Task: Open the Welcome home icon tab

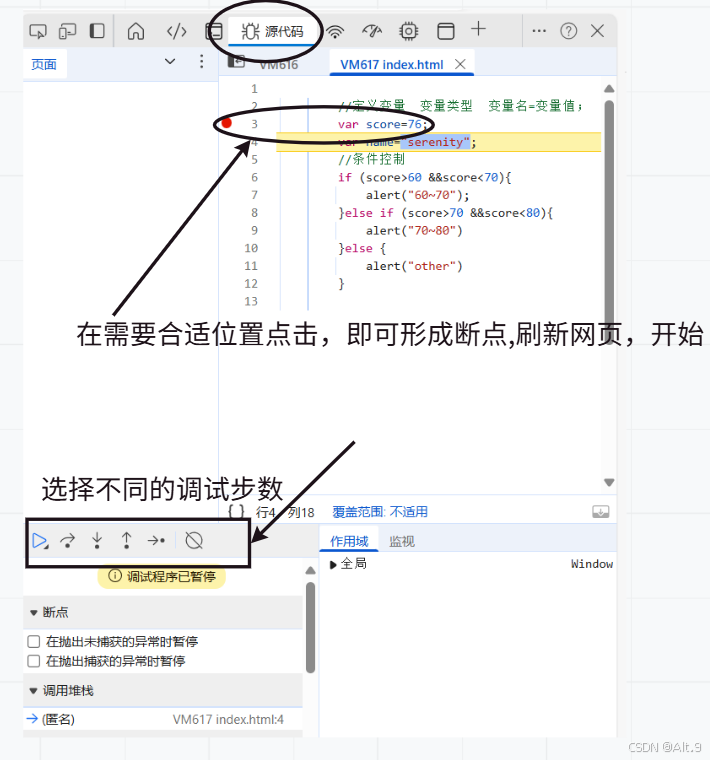Action: tap(136, 32)
